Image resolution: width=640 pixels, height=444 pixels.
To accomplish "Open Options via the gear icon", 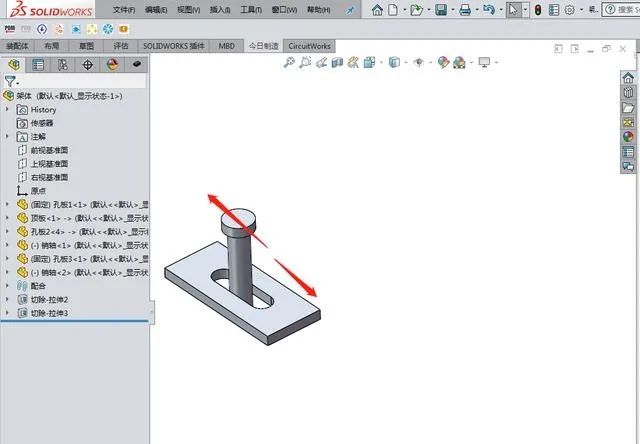I will point(570,10).
